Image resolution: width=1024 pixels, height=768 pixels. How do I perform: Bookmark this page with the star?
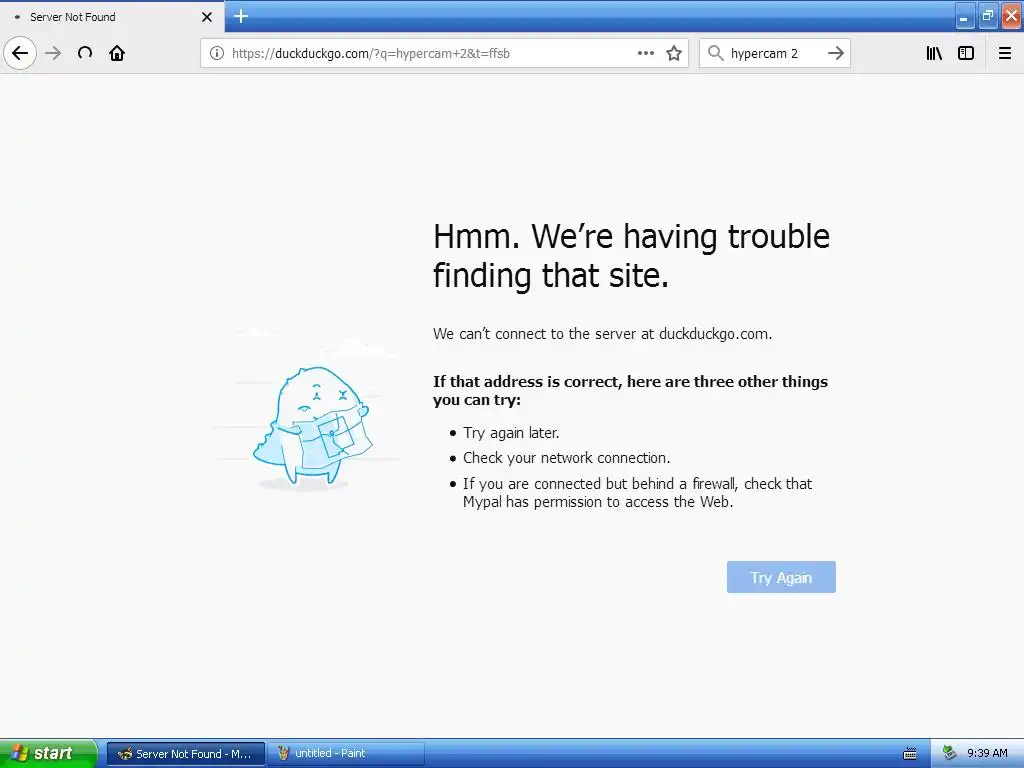point(674,54)
